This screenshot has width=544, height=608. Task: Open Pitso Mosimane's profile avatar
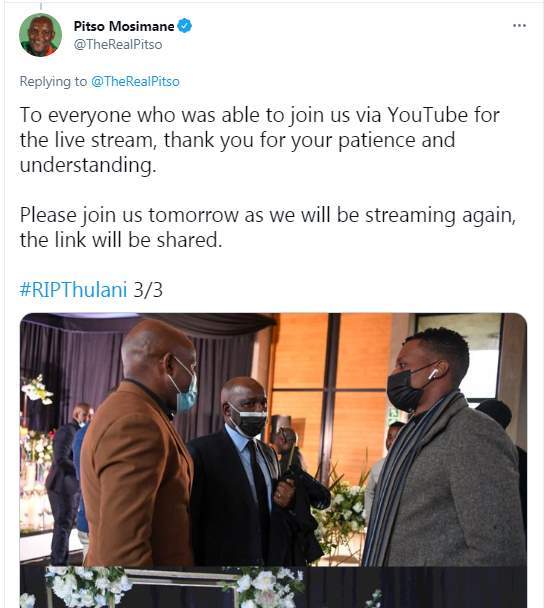pos(40,35)
